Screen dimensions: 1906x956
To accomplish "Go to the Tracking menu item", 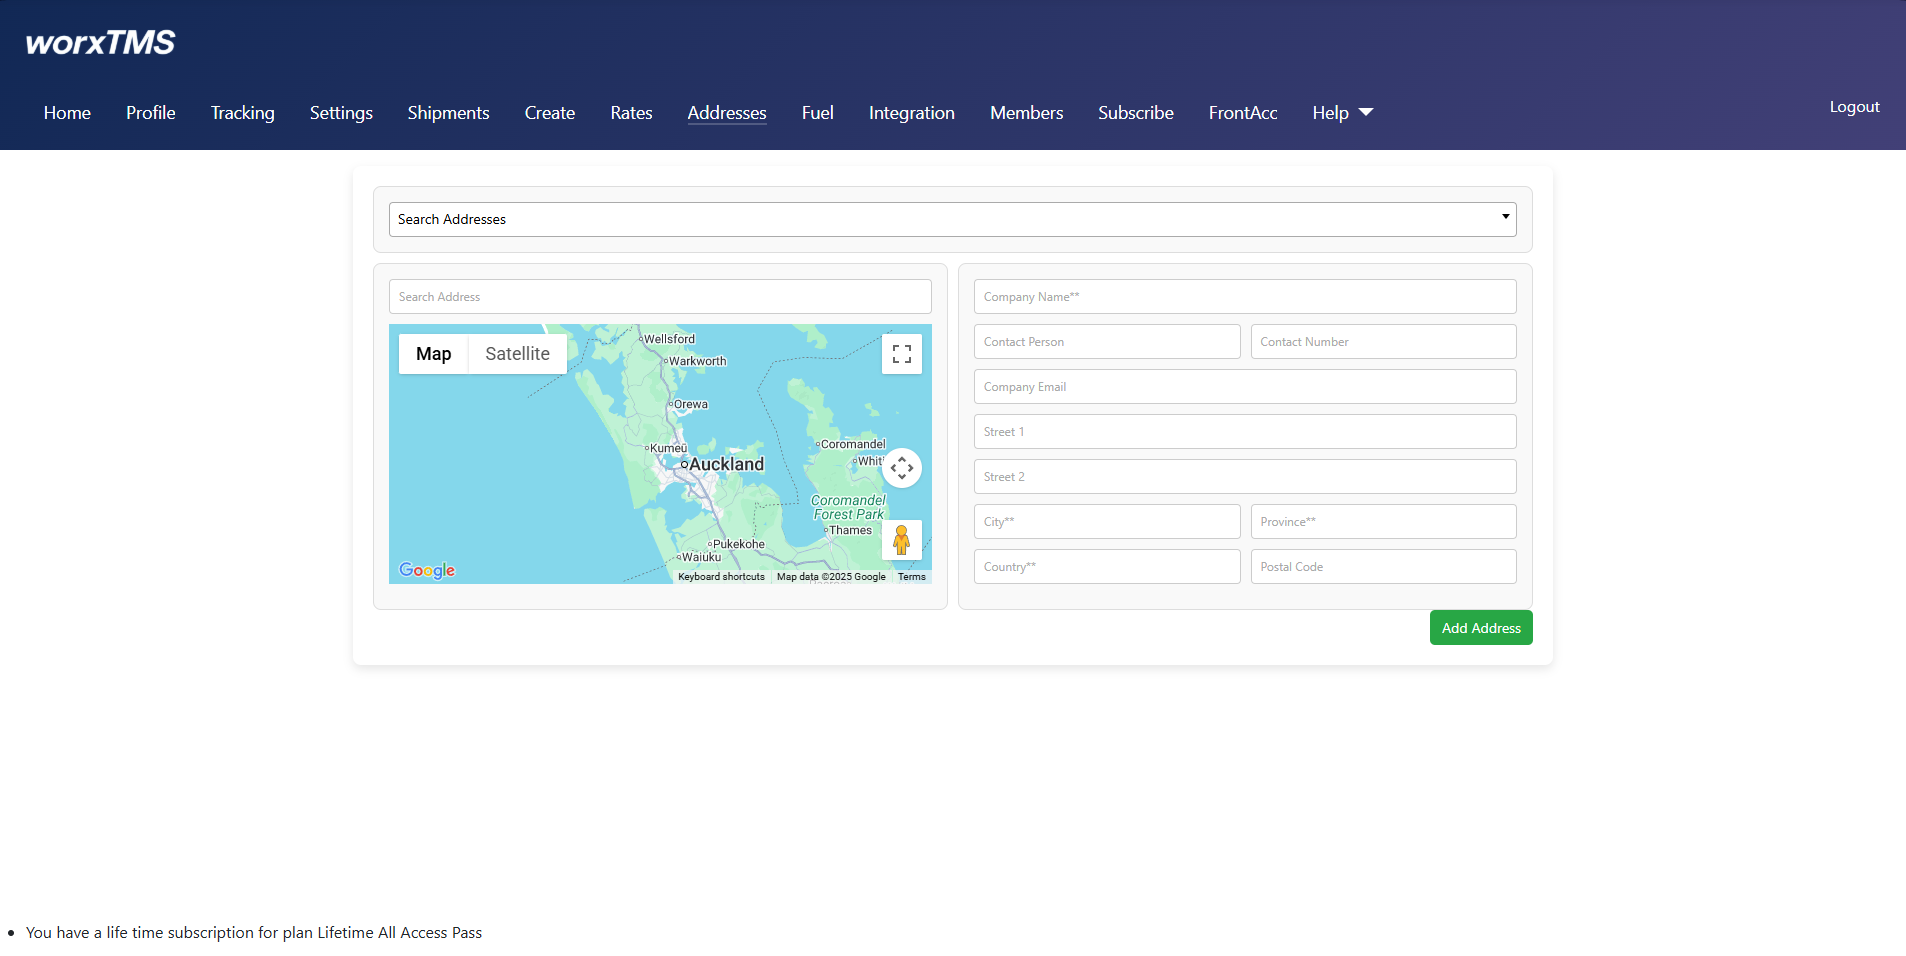I will pos(242,113).
